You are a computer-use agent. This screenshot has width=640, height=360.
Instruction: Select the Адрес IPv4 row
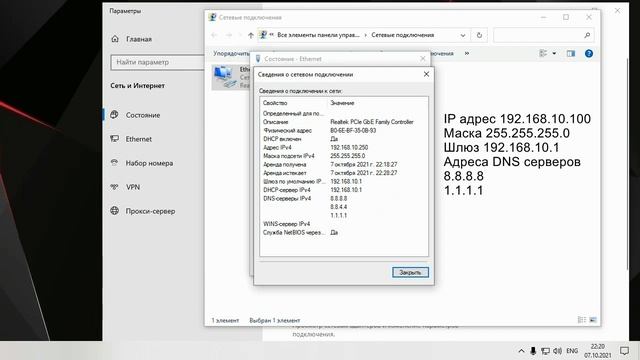point(344,147)
